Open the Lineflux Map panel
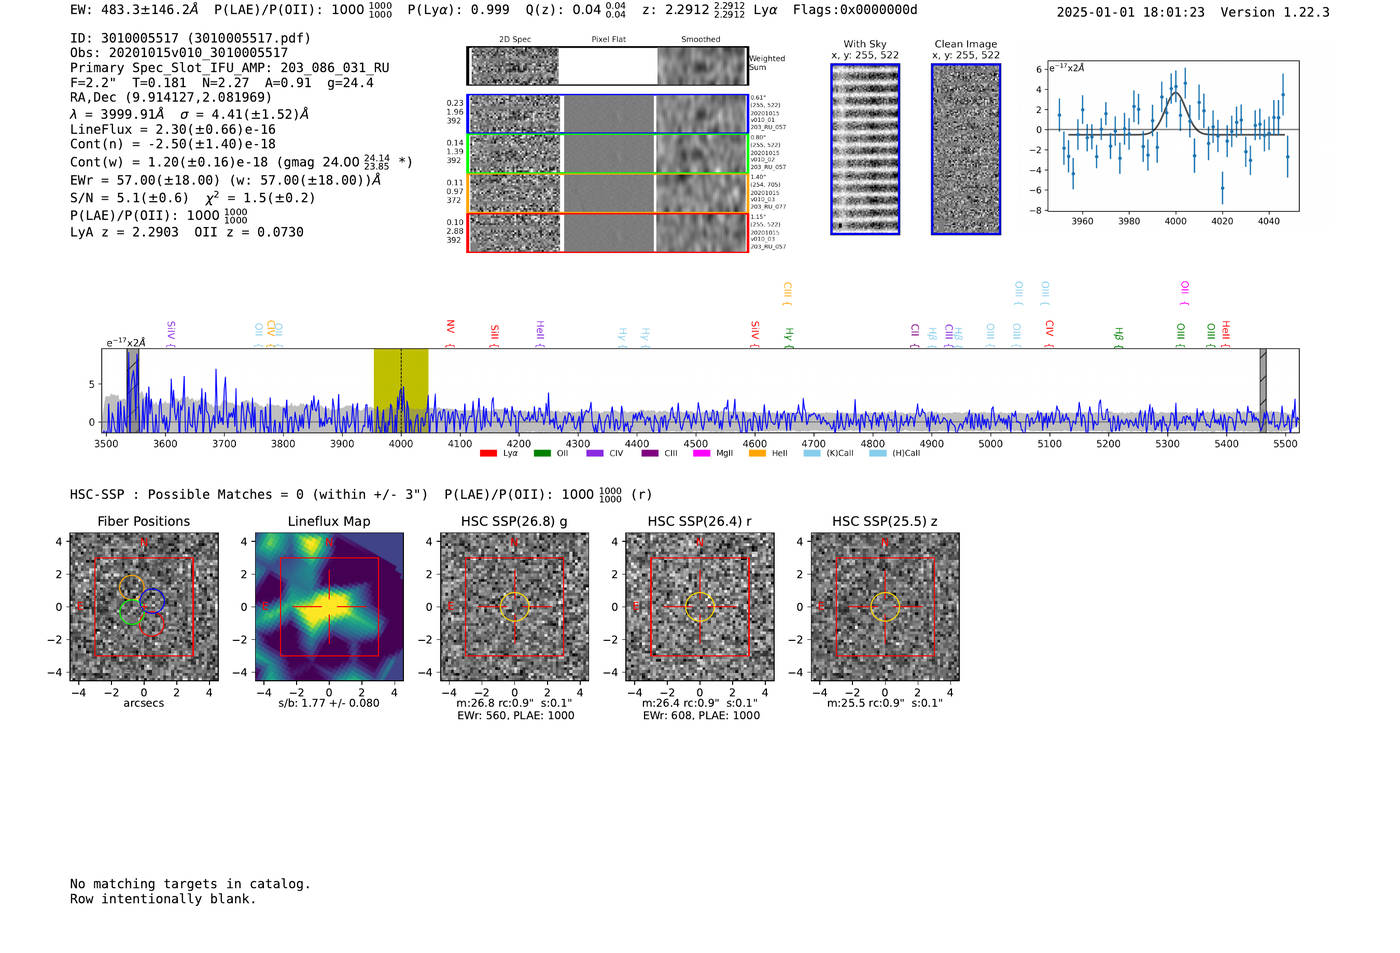This screenshot has width=1400, height=953. [329, 607]
